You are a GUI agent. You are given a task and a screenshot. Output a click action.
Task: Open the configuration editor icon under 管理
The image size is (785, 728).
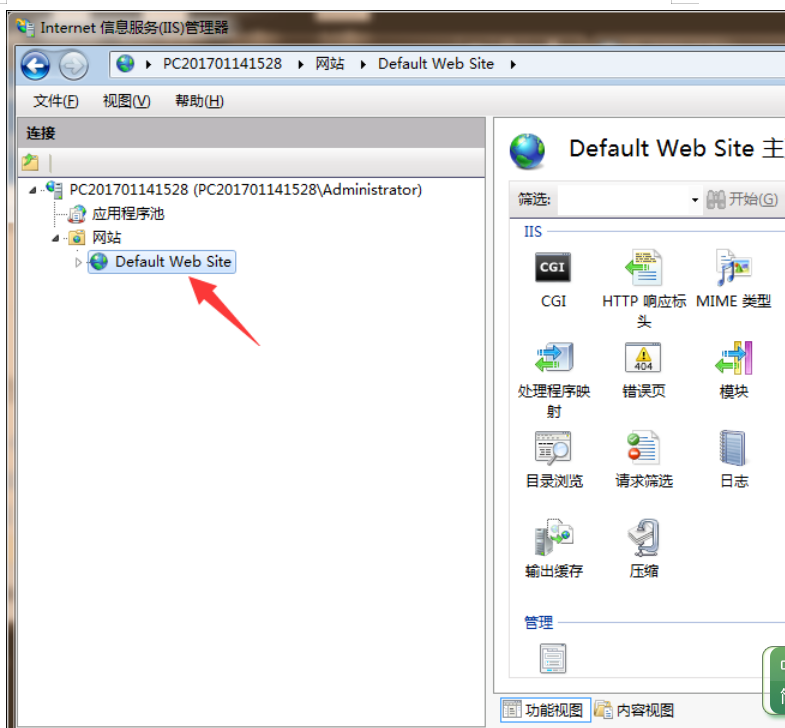click(x=553, y=658)
